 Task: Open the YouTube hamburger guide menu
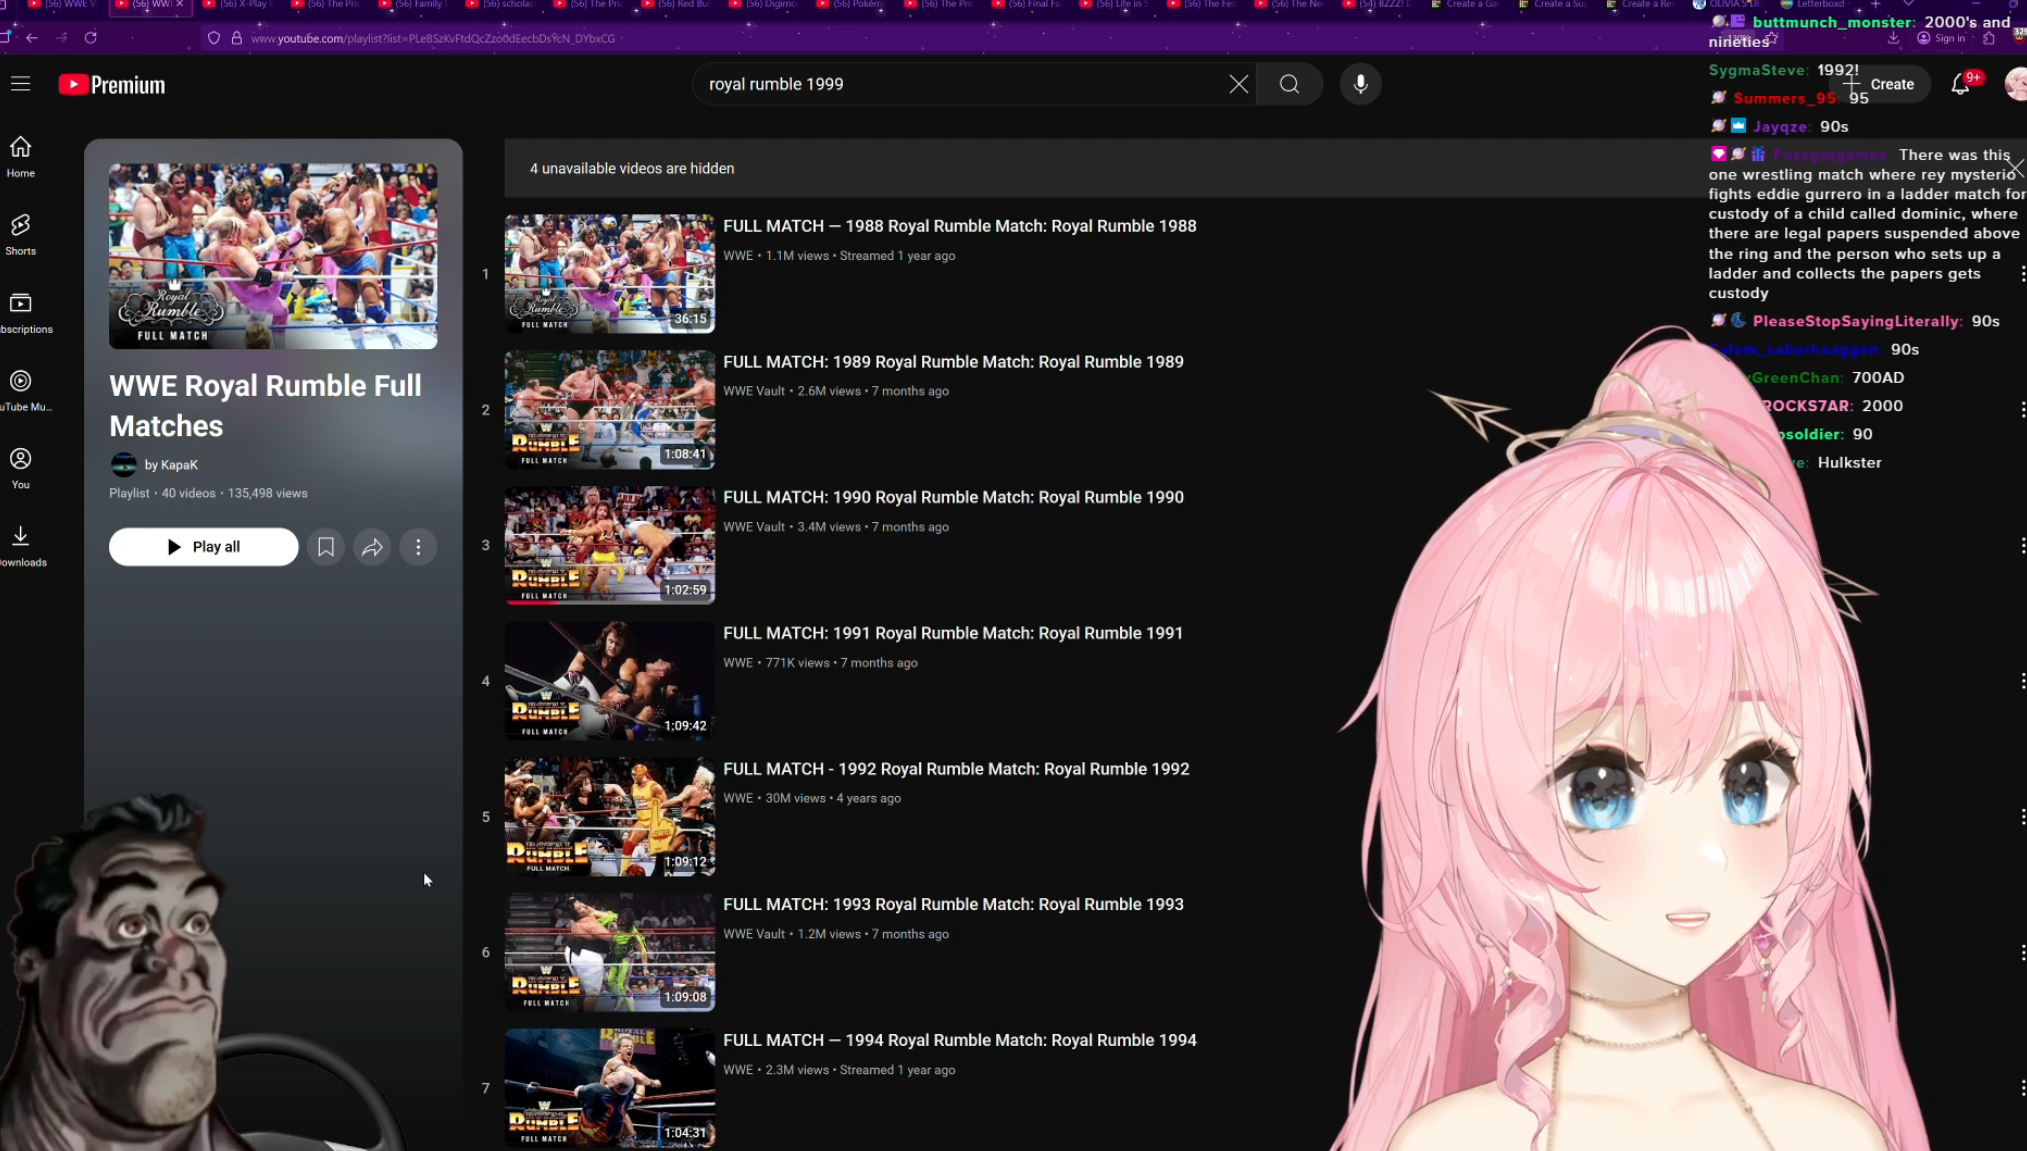[20, 84]
